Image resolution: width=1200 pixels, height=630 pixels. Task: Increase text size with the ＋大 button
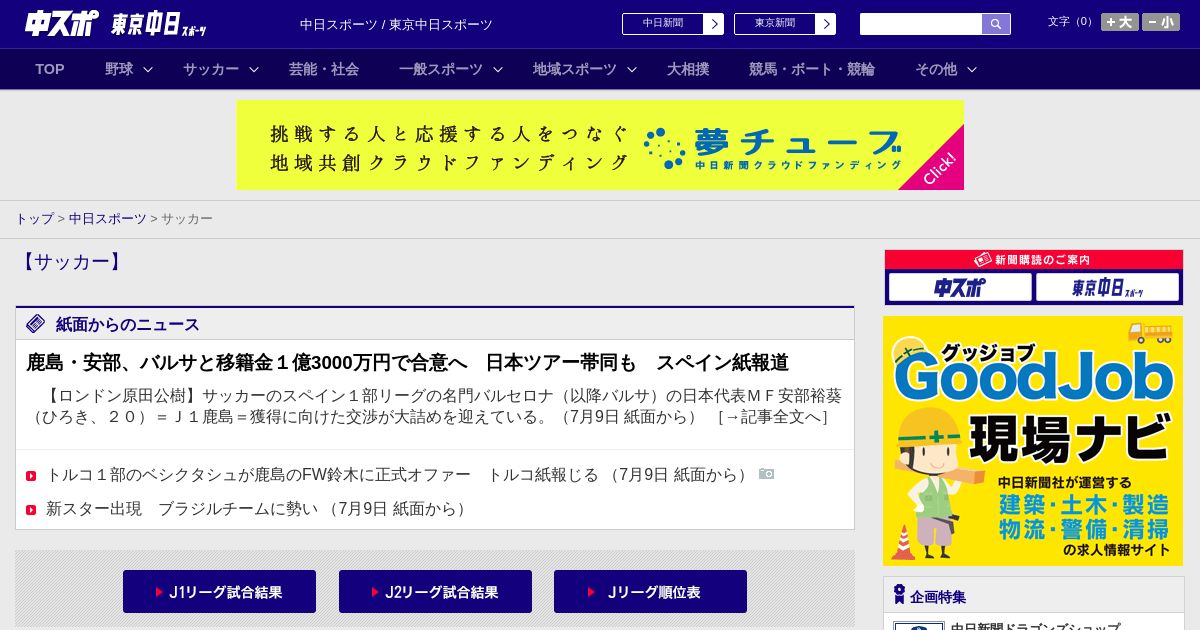coord(1120,22)
